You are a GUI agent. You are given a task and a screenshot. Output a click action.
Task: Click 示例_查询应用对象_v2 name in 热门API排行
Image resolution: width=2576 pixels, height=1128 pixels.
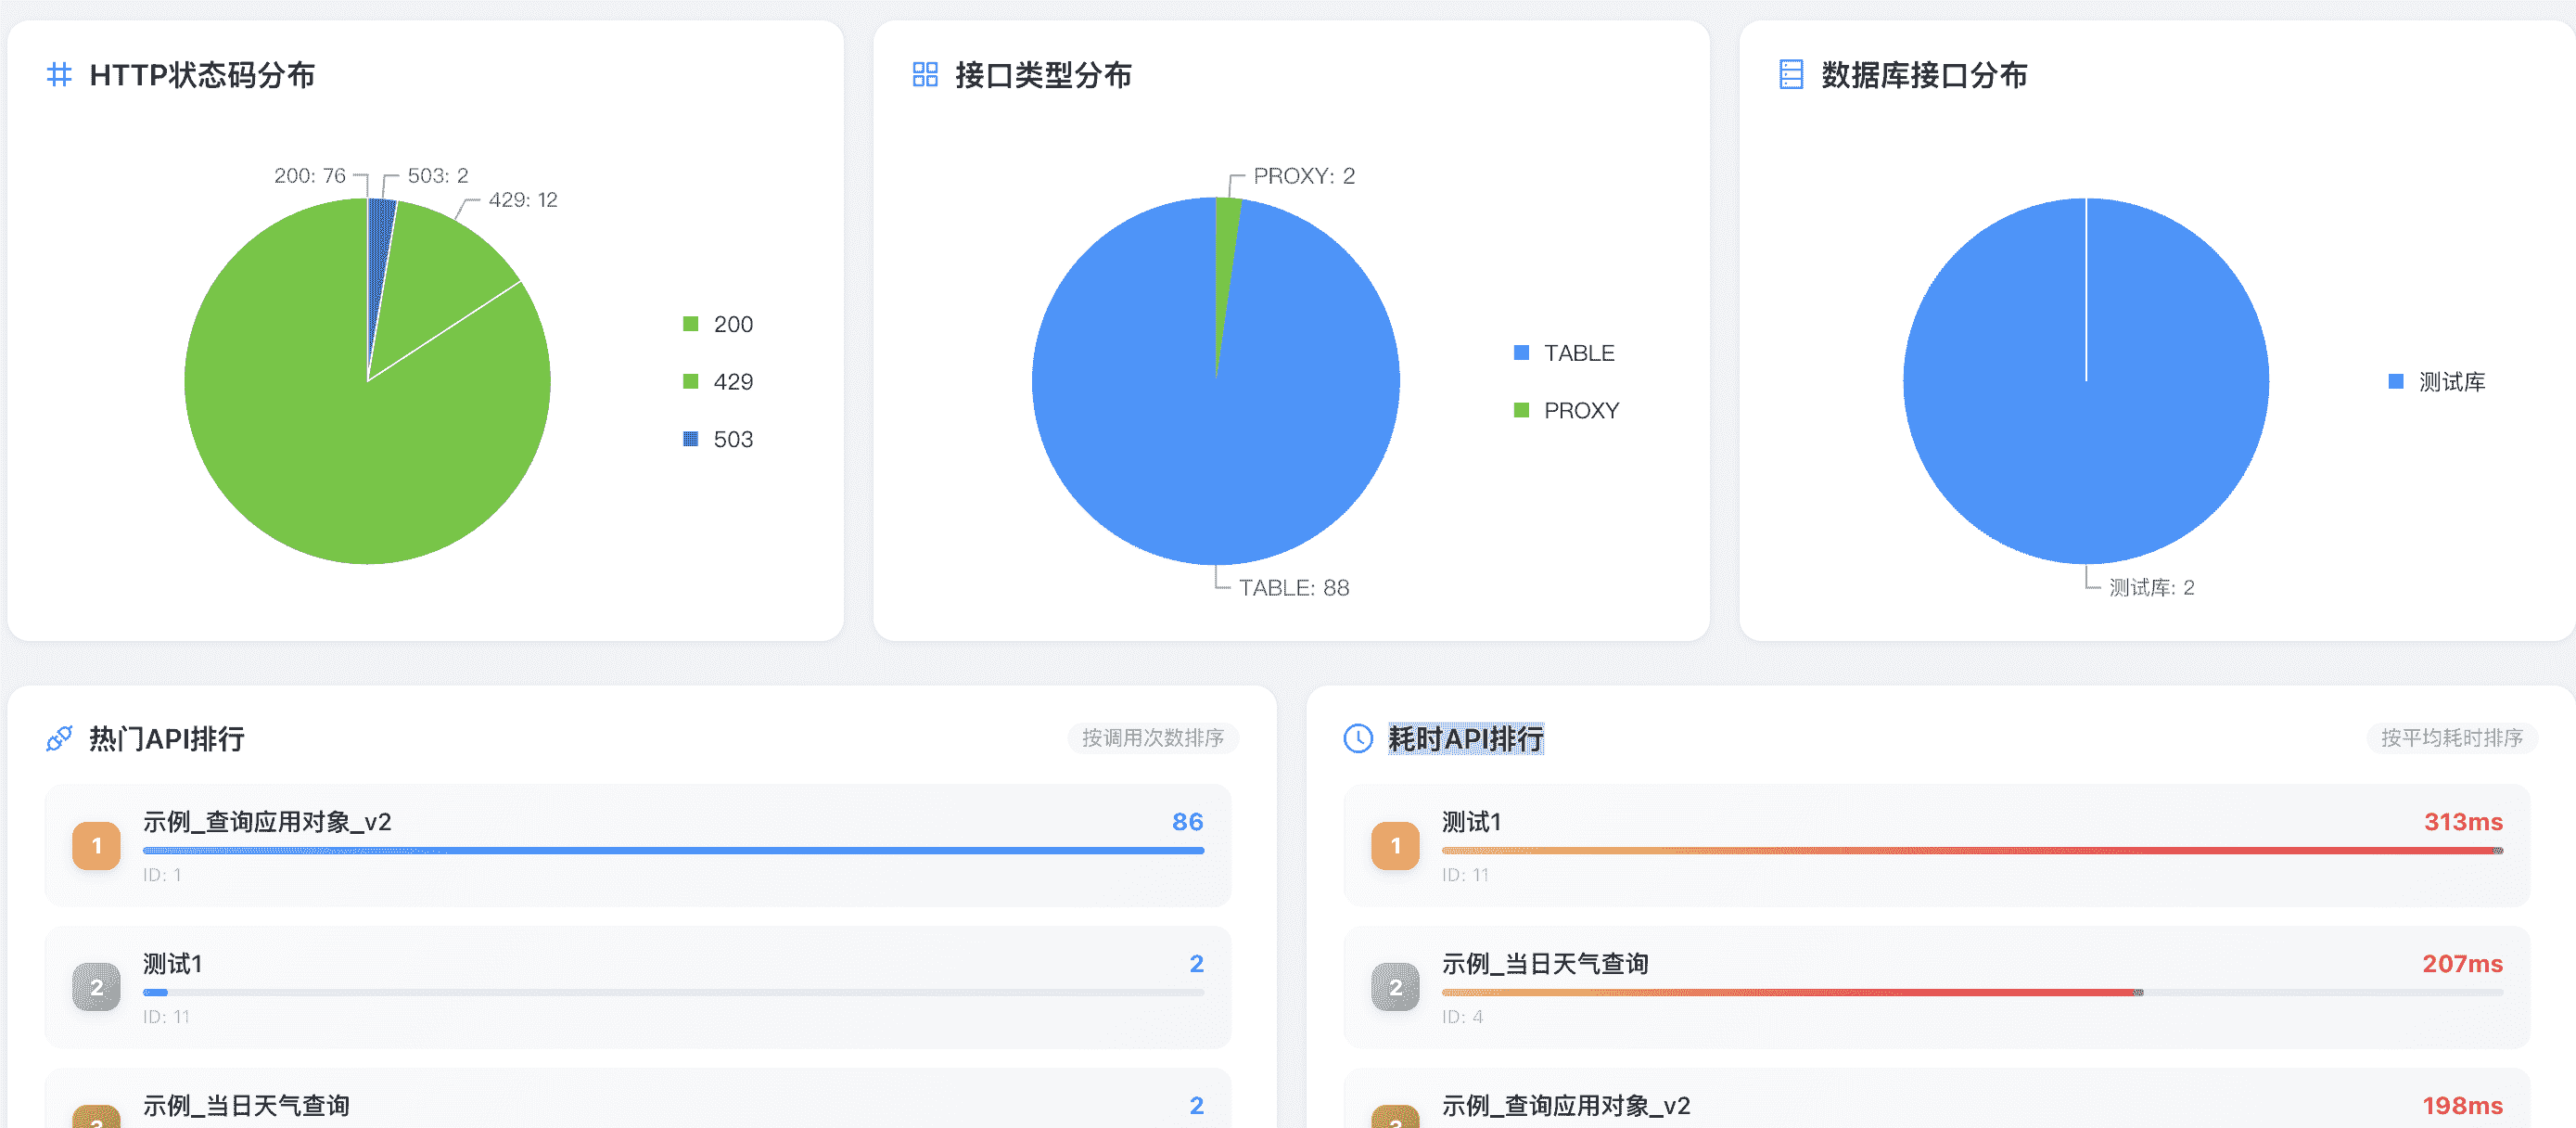[x=267, y=822]
